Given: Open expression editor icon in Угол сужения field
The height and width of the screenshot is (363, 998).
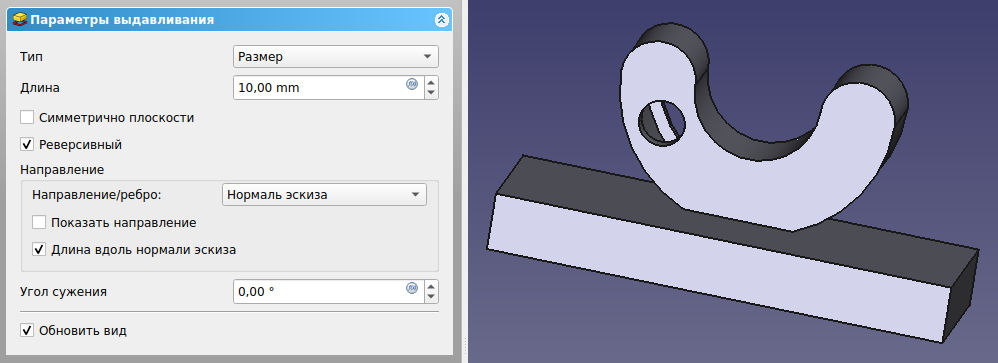Looking at the screenshot, I should tap(412, 288).
